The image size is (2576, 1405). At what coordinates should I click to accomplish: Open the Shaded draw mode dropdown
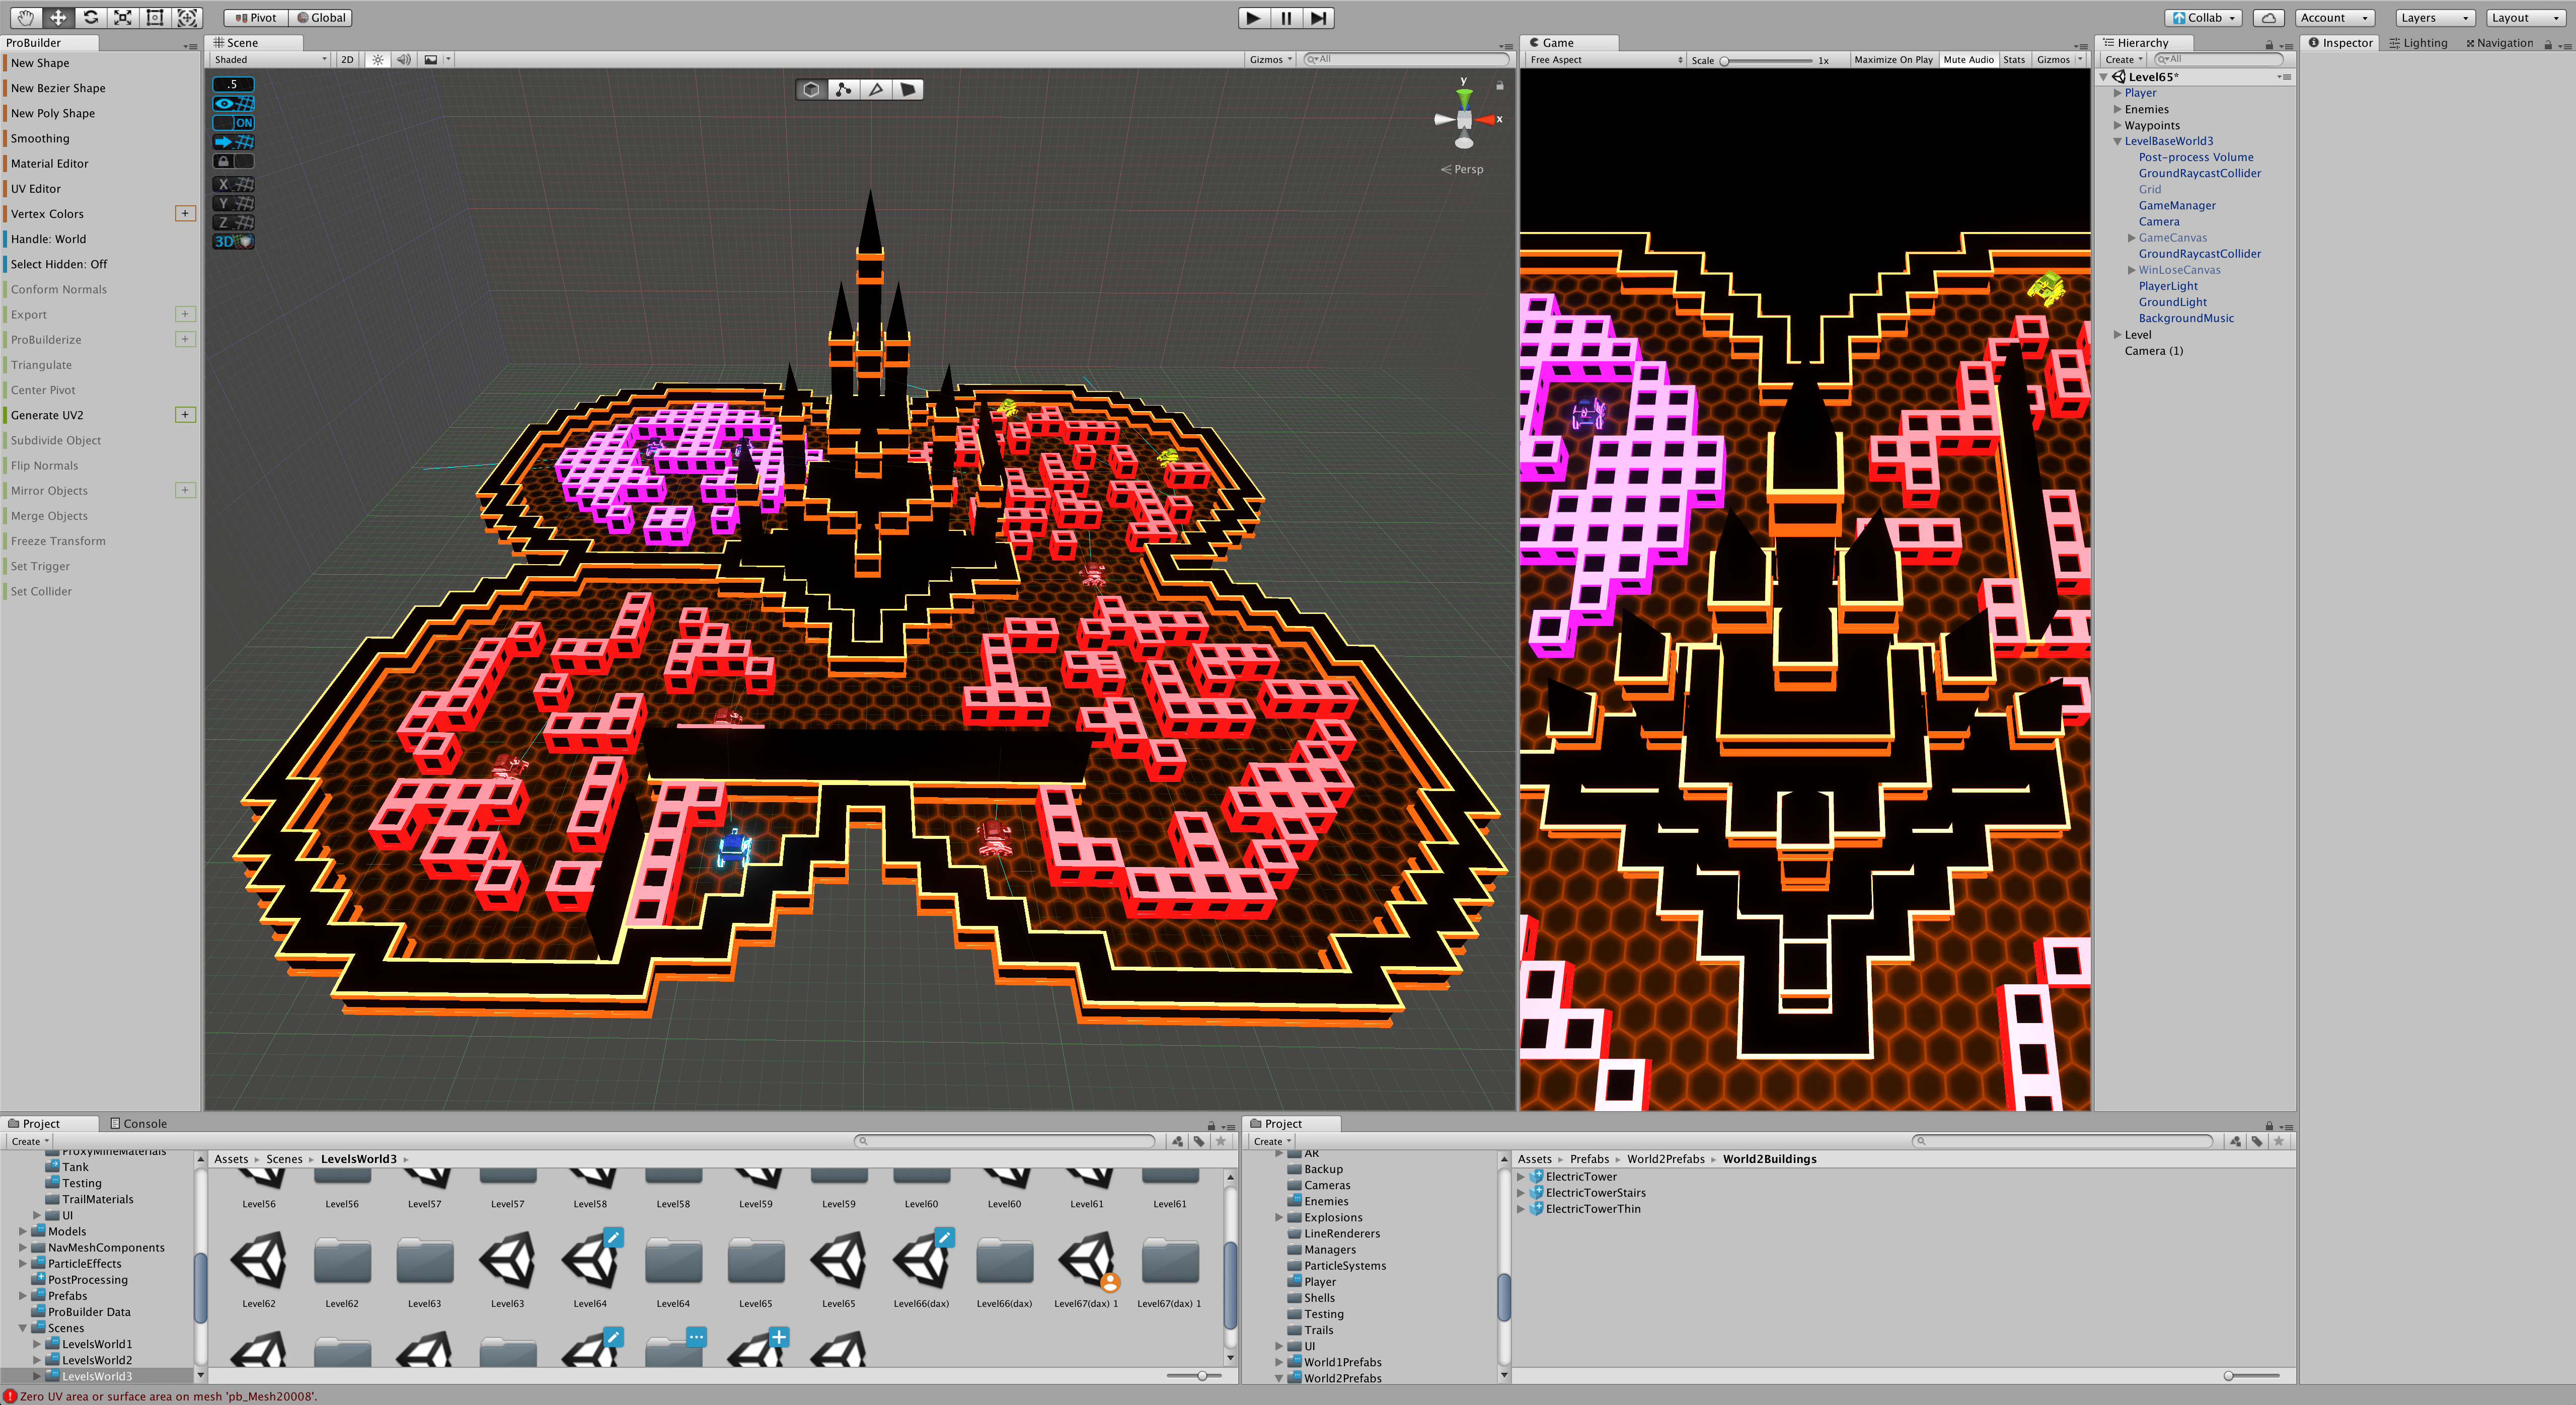pyautogui.click(x=270, y=60)
